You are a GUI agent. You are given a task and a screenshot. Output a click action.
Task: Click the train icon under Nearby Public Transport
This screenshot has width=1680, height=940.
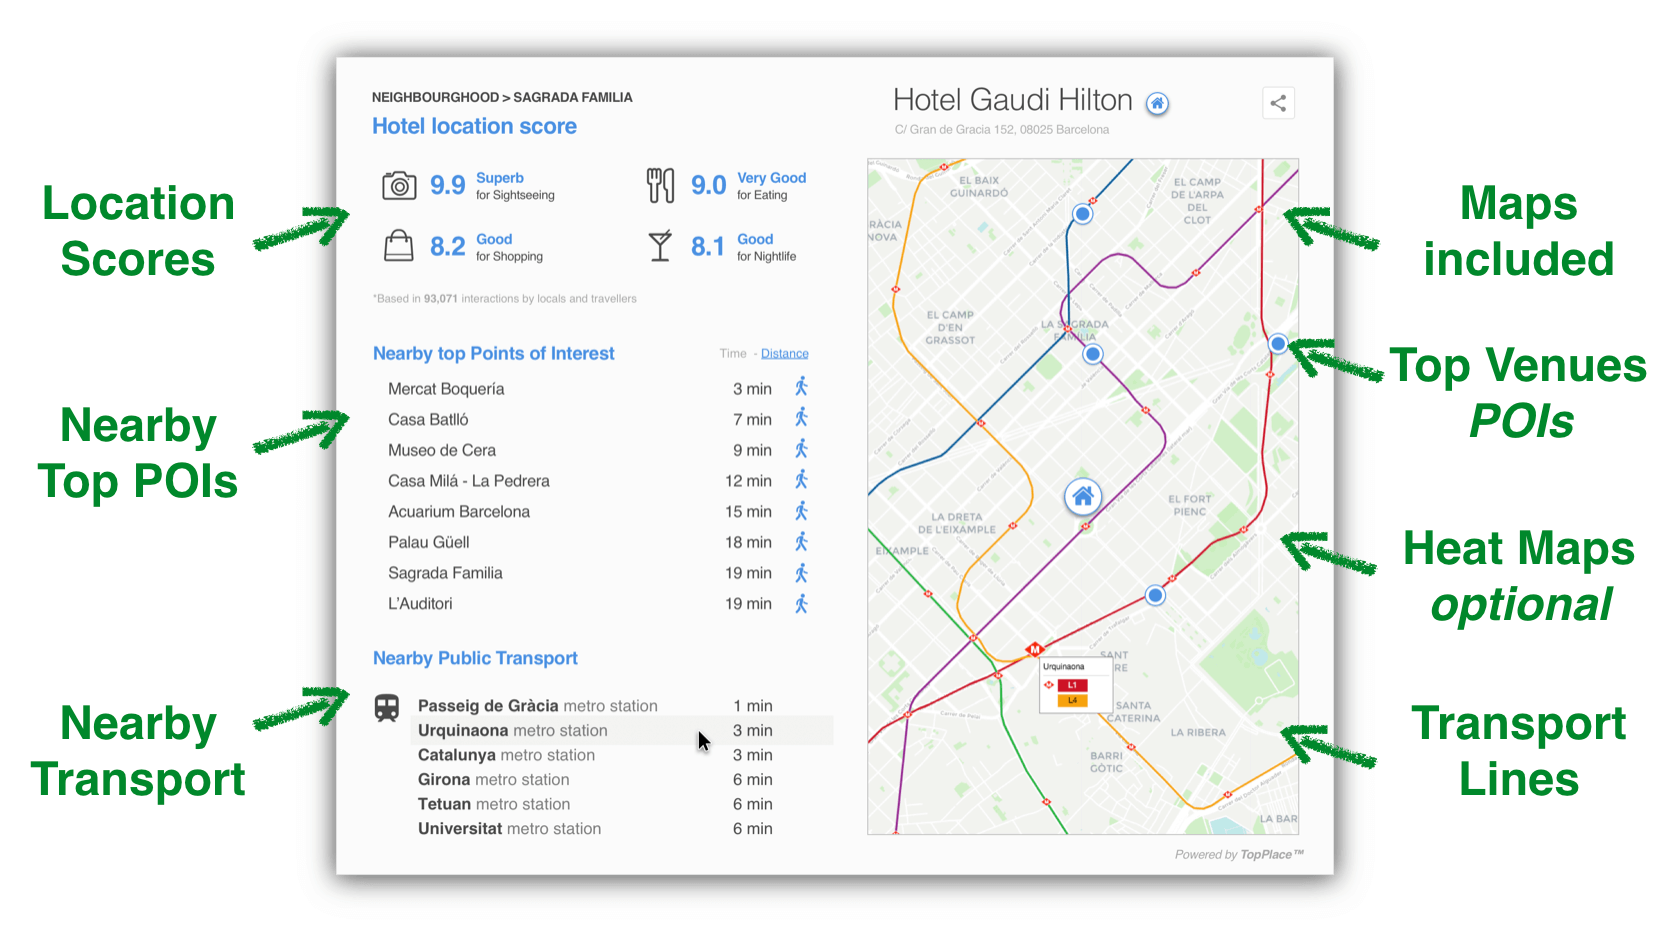click(387, 708)
